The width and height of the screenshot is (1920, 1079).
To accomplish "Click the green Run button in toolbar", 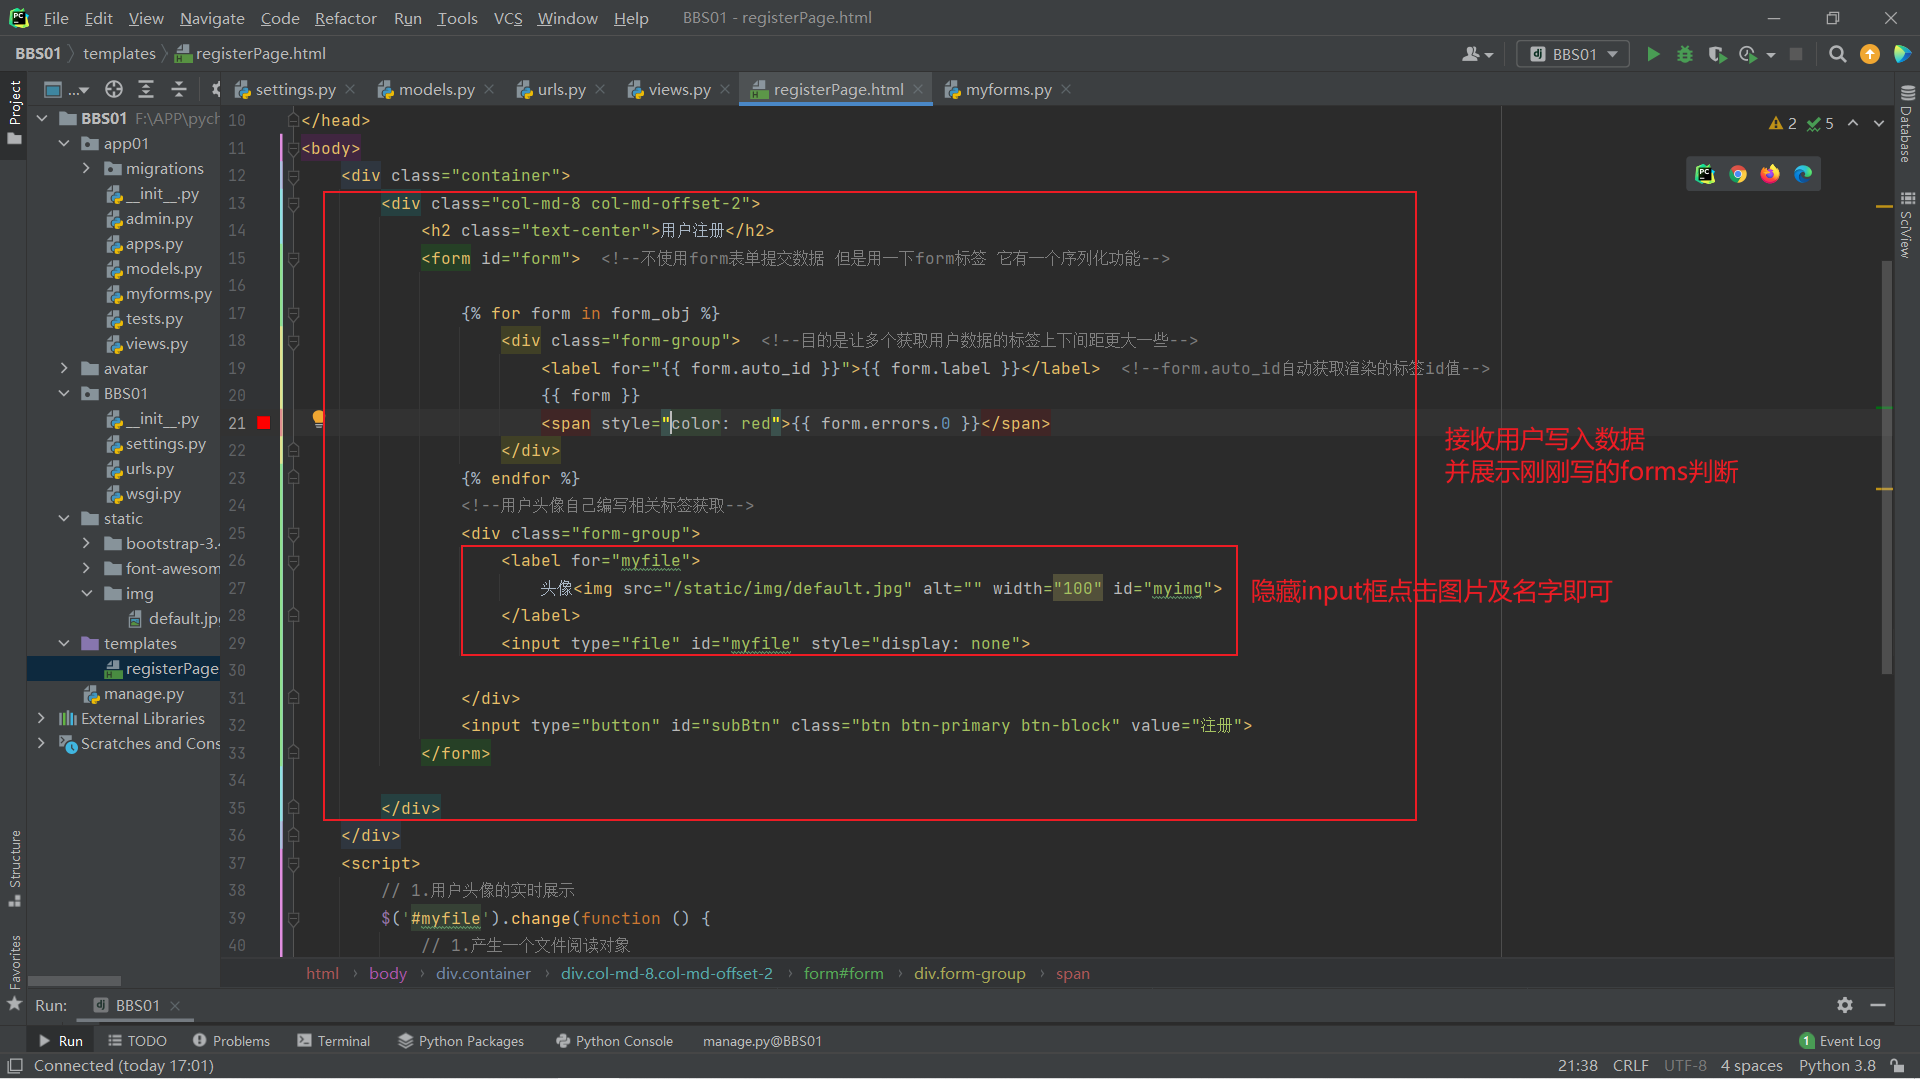I will click(x=1653, y=55).
